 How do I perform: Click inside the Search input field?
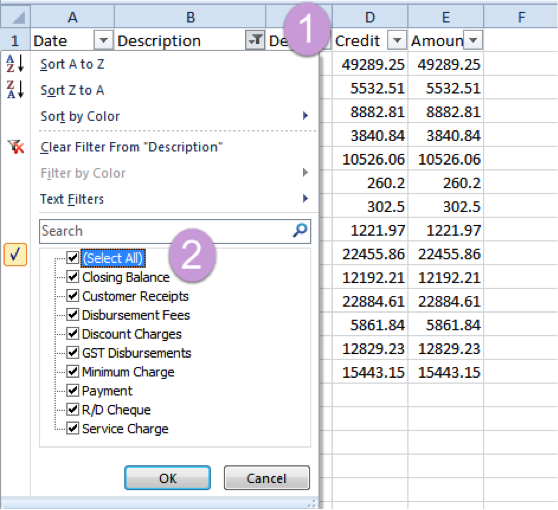pyautogui.click(x=165, y=231)
